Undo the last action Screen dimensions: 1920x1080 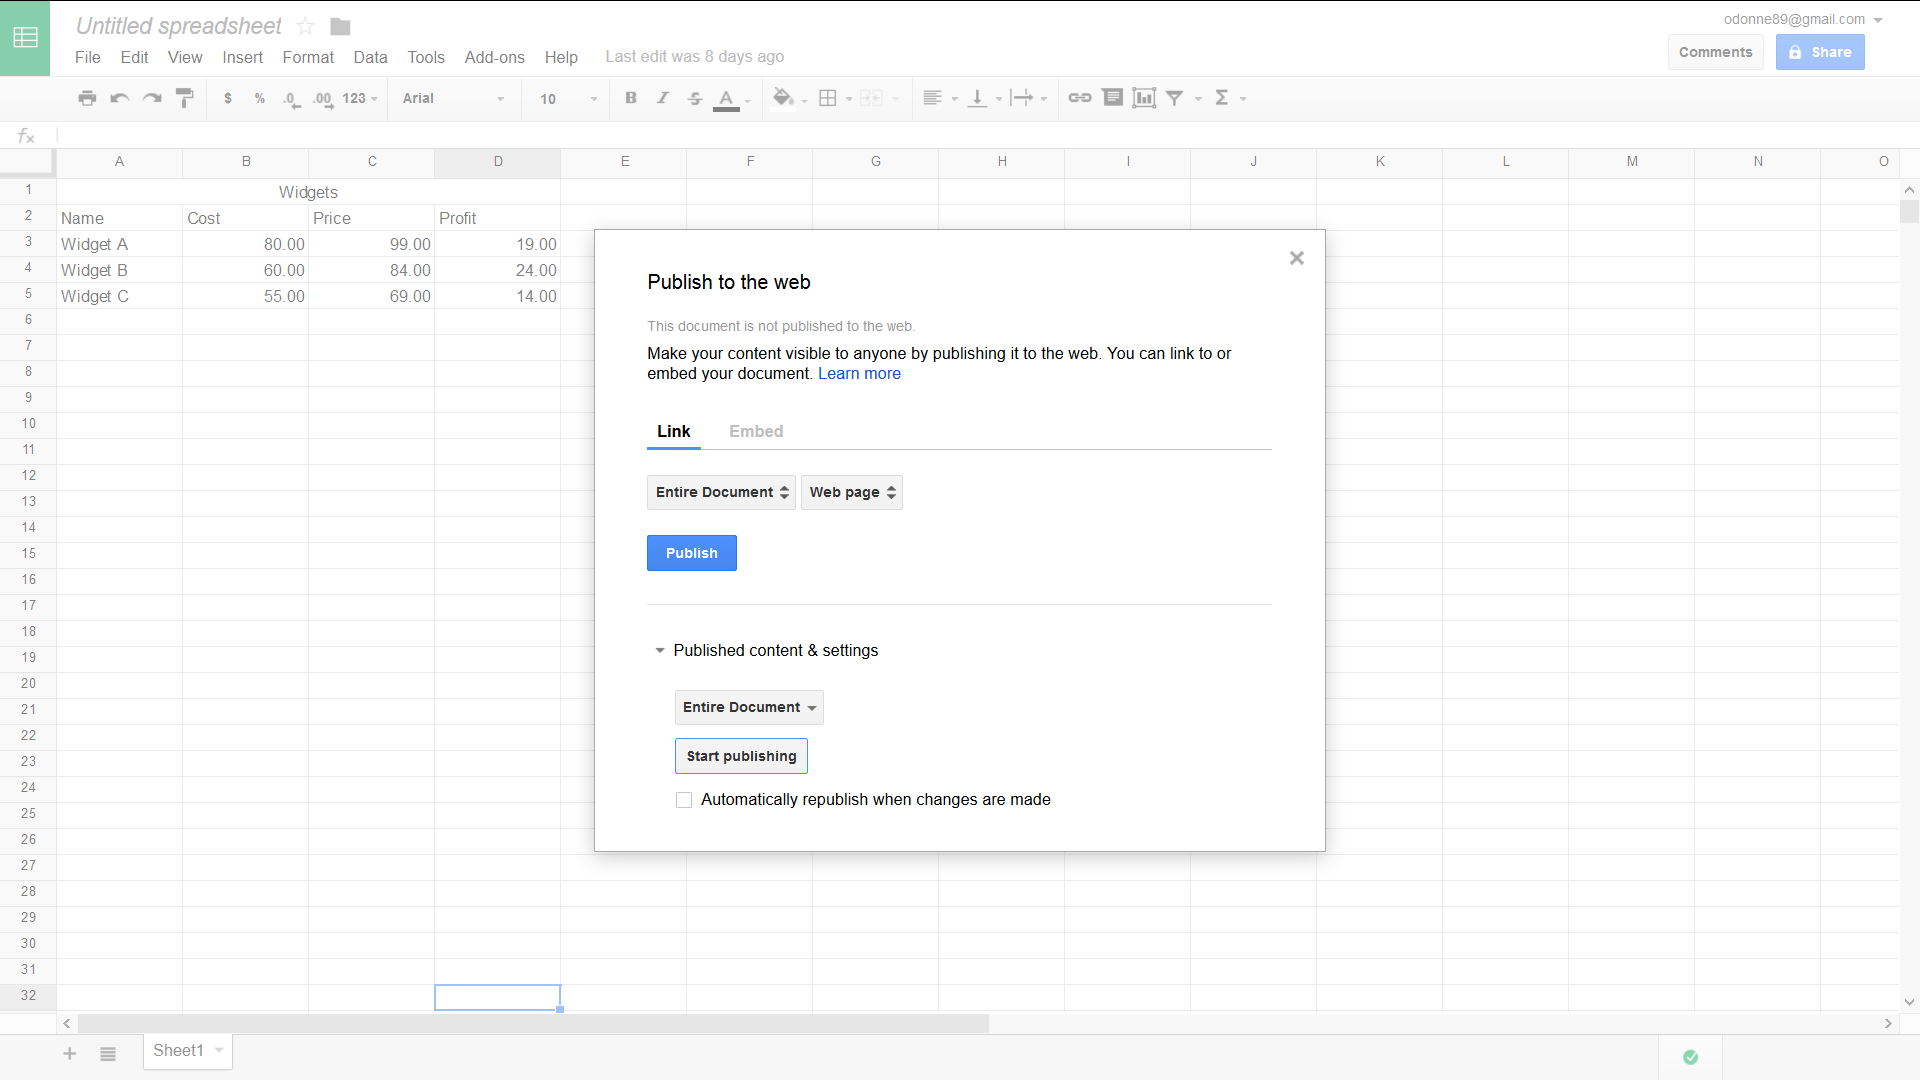tap(120, 98)
